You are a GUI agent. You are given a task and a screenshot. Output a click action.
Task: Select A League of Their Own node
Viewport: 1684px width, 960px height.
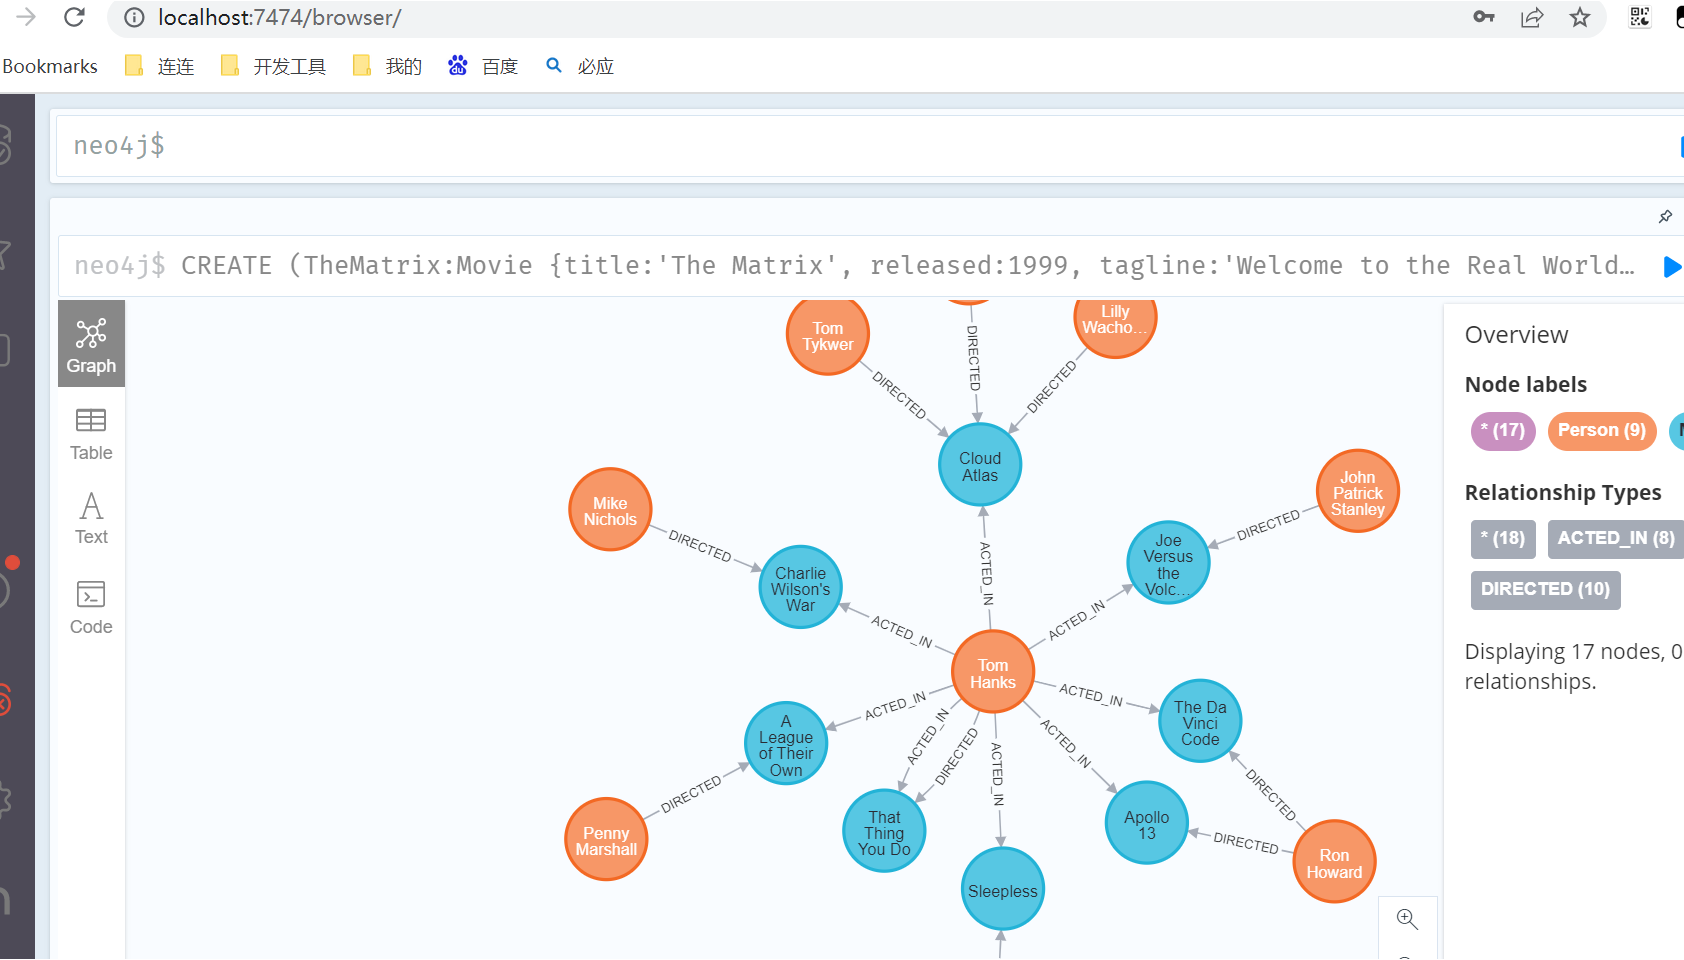[x=786, y=744]
